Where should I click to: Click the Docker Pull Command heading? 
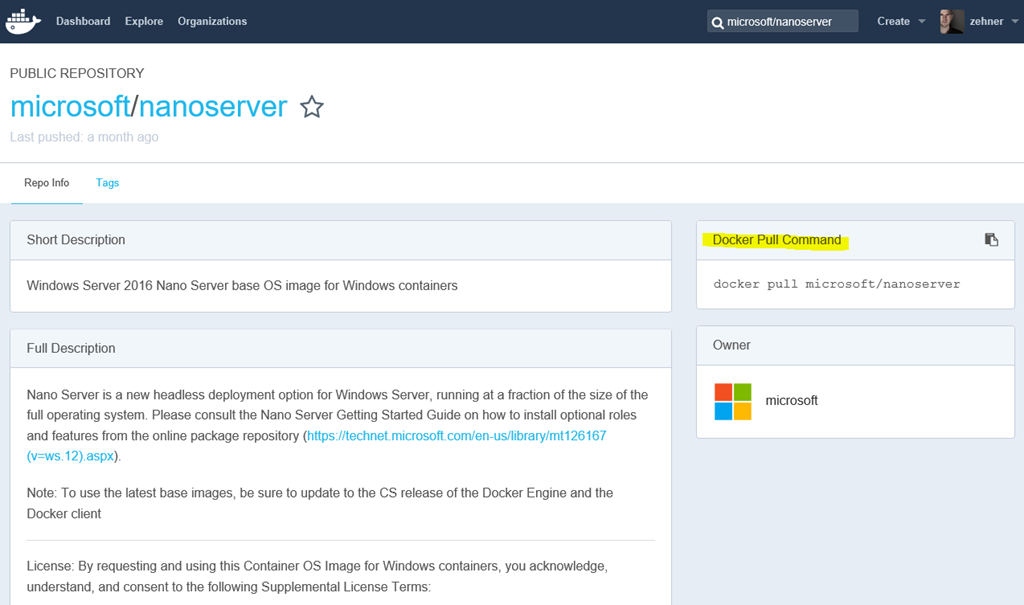coord(777,240)
